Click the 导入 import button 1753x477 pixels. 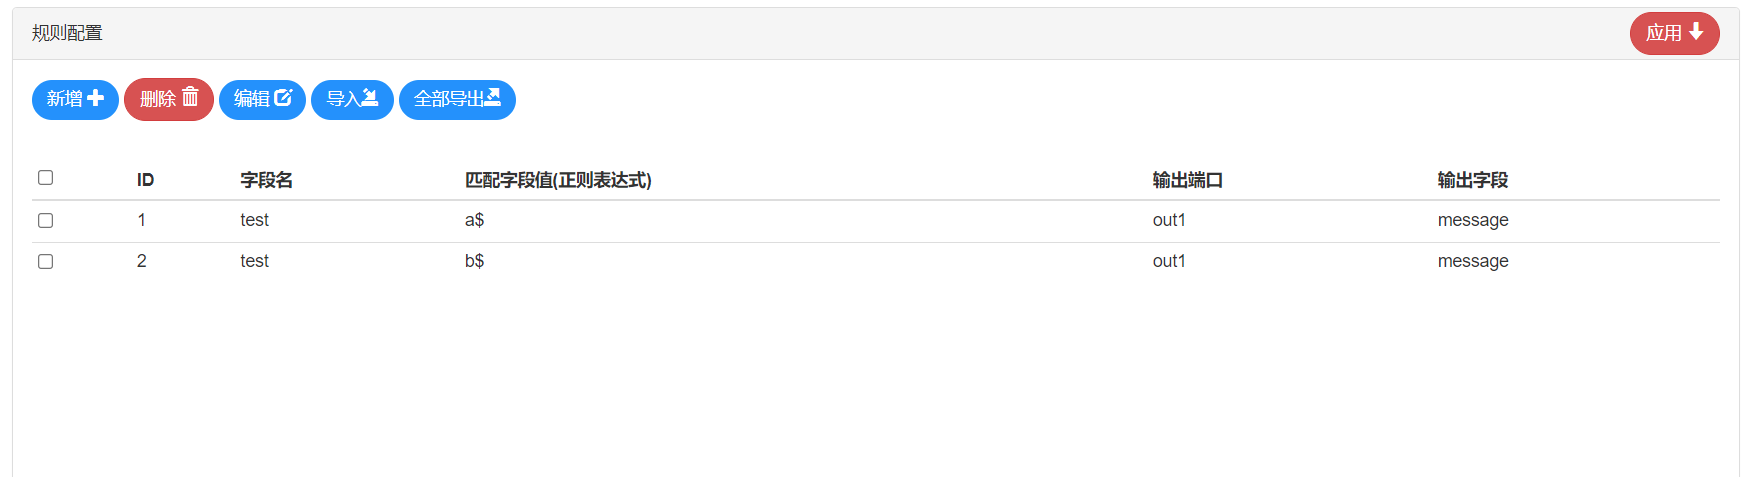coord(352,99)
